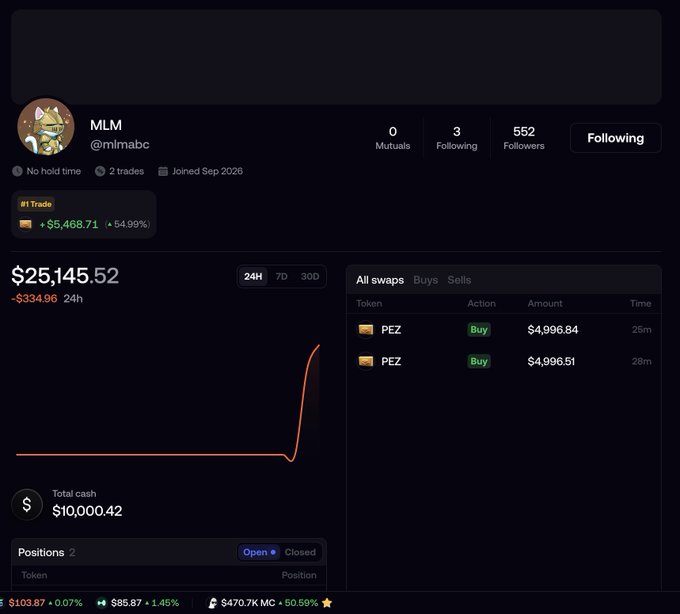
Task: Click the dollar sign Total cash icon
Action: 27,504
